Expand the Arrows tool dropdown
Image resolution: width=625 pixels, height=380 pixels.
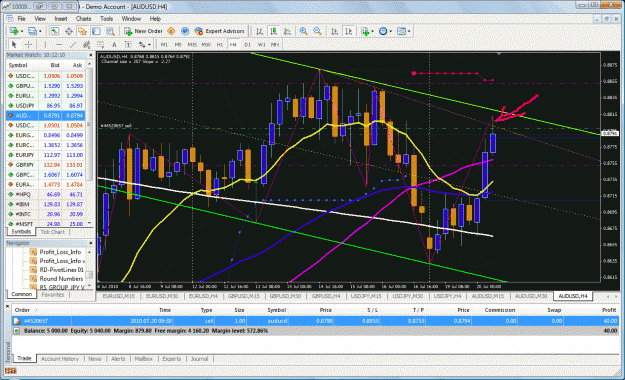[x=149, y=45]
